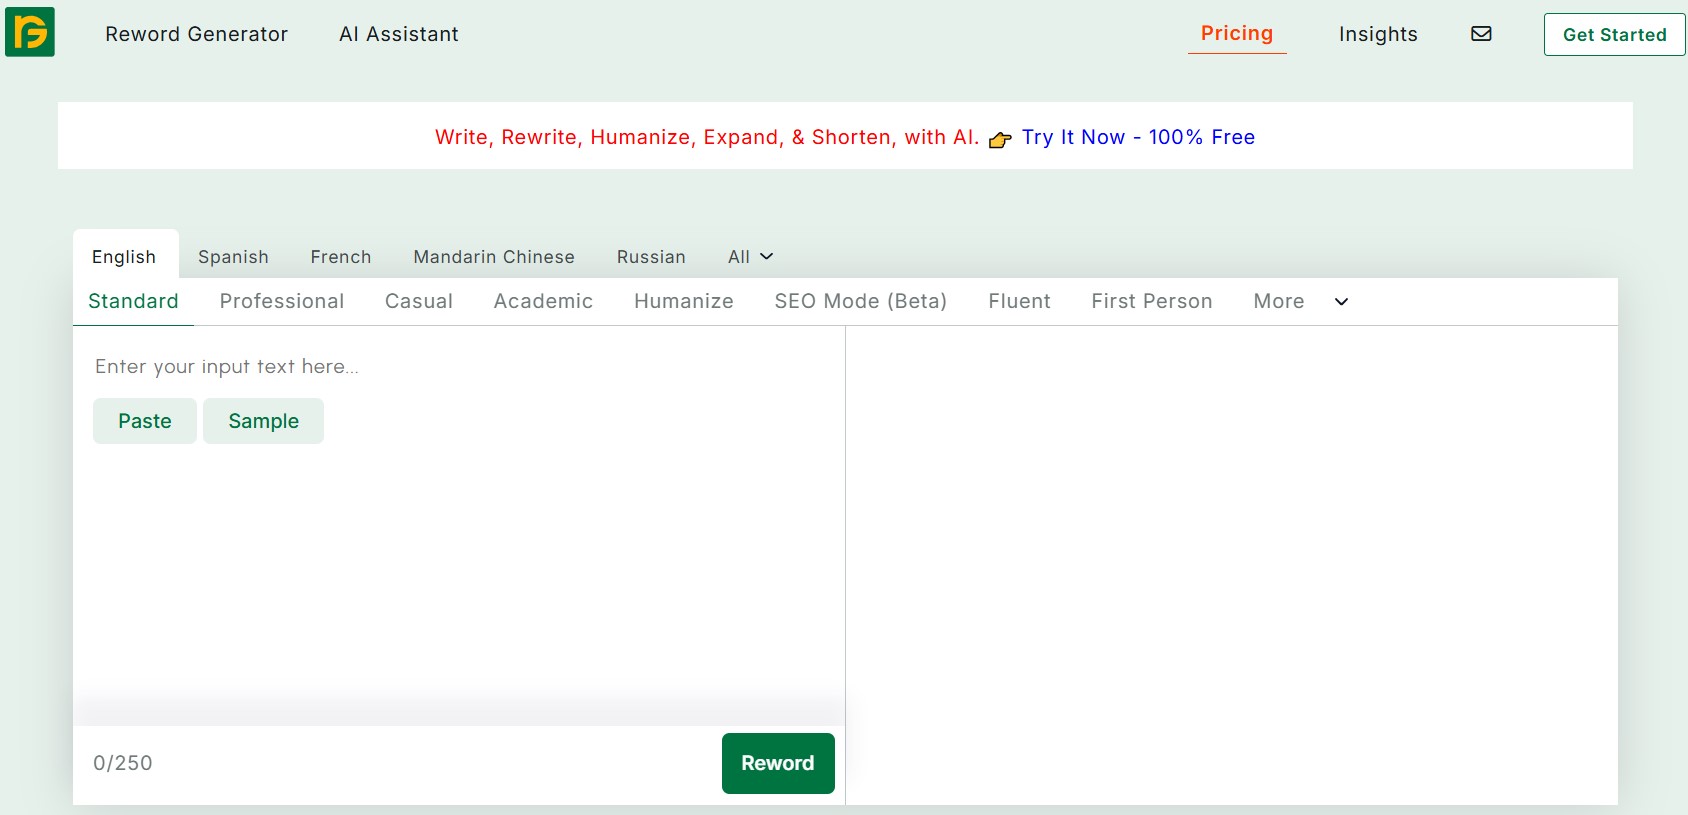This screenshot has width=1688, height=815.
Task: Open AI Assistant nav link
Action: (x=399, y=34)
